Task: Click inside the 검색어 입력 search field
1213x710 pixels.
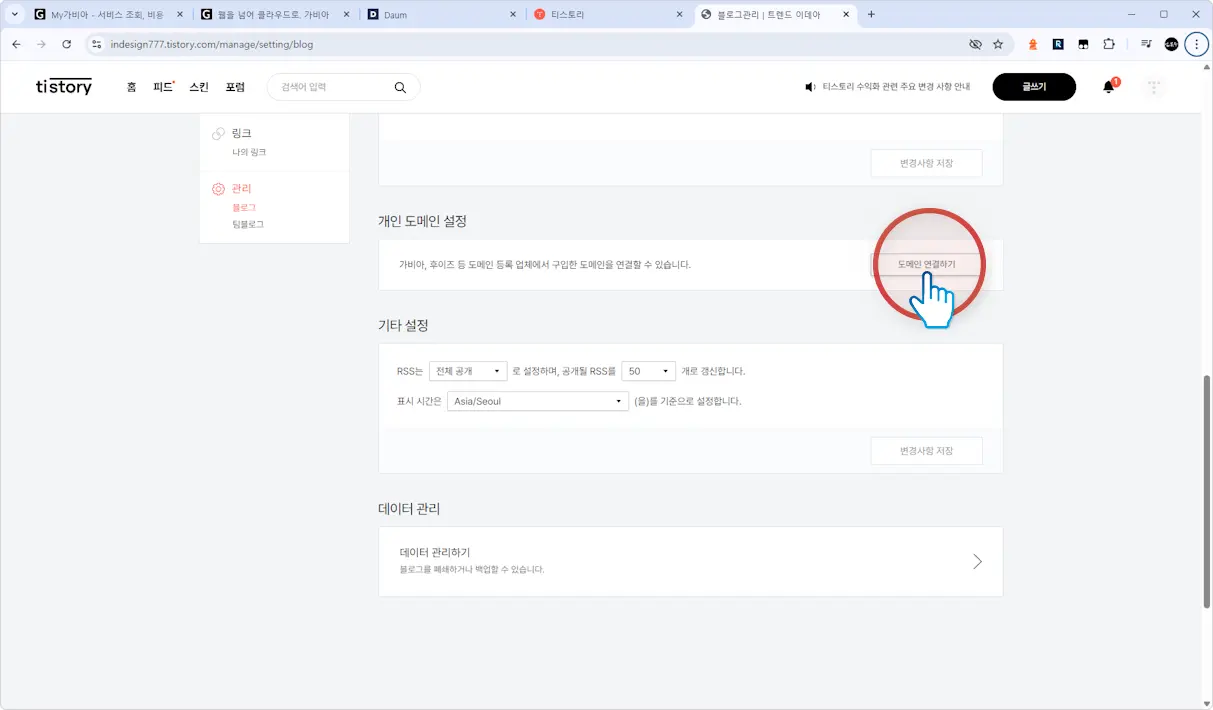Action: coord(330,87)
